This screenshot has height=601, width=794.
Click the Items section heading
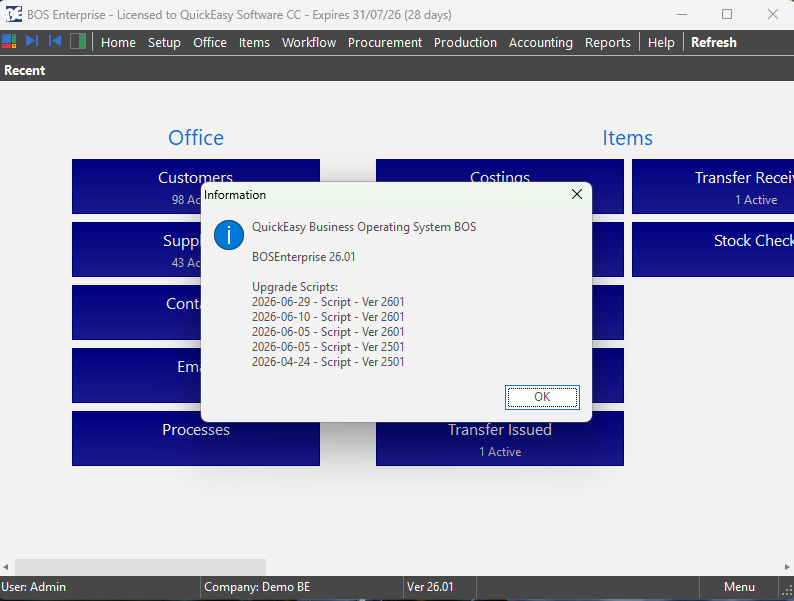click(x=627, y=138)
